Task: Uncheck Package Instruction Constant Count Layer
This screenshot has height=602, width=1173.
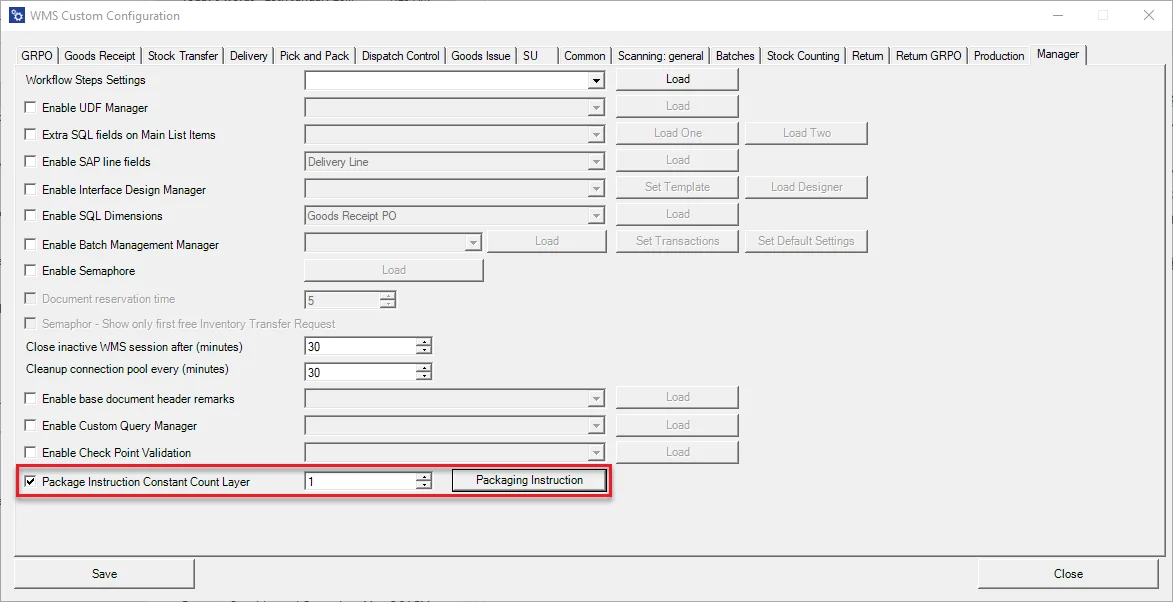Action: 30,482
